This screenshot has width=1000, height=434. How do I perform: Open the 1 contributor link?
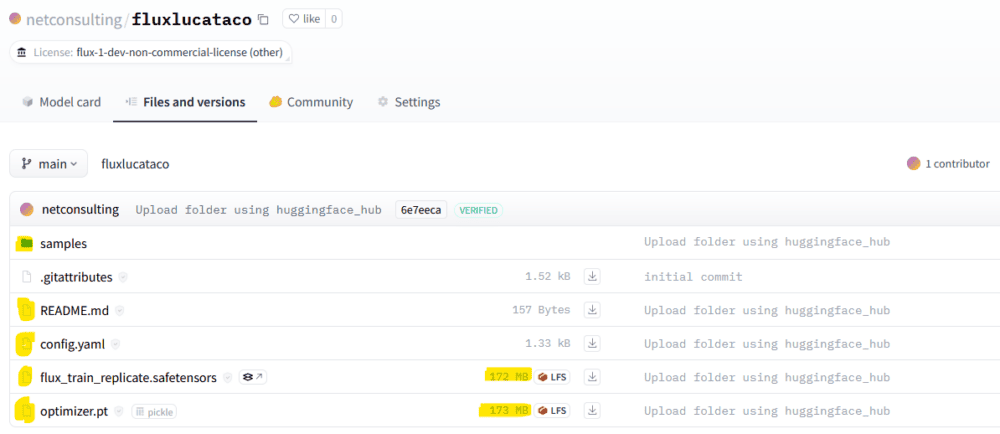click(957, 164)
